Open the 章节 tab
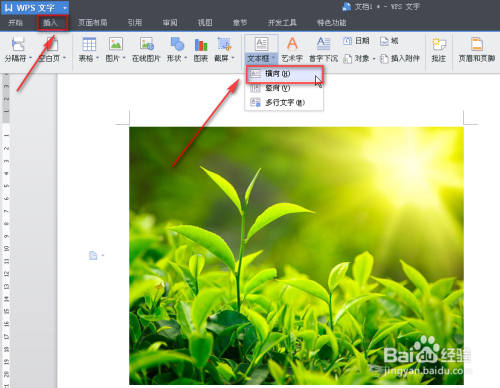The width and height of the screenshot is (500, 388). click(x=240, y=23)
